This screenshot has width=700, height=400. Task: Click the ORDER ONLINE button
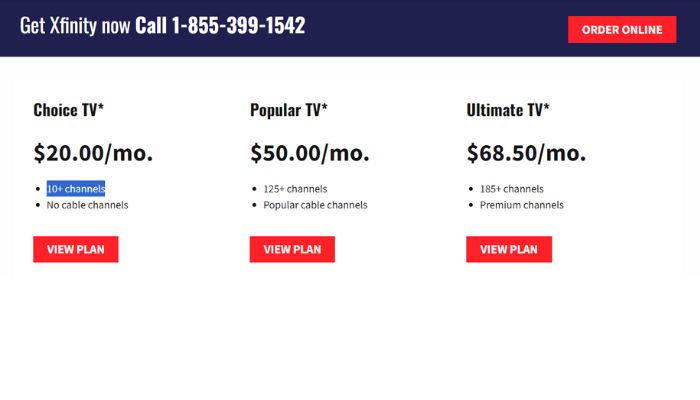[622, 30]
